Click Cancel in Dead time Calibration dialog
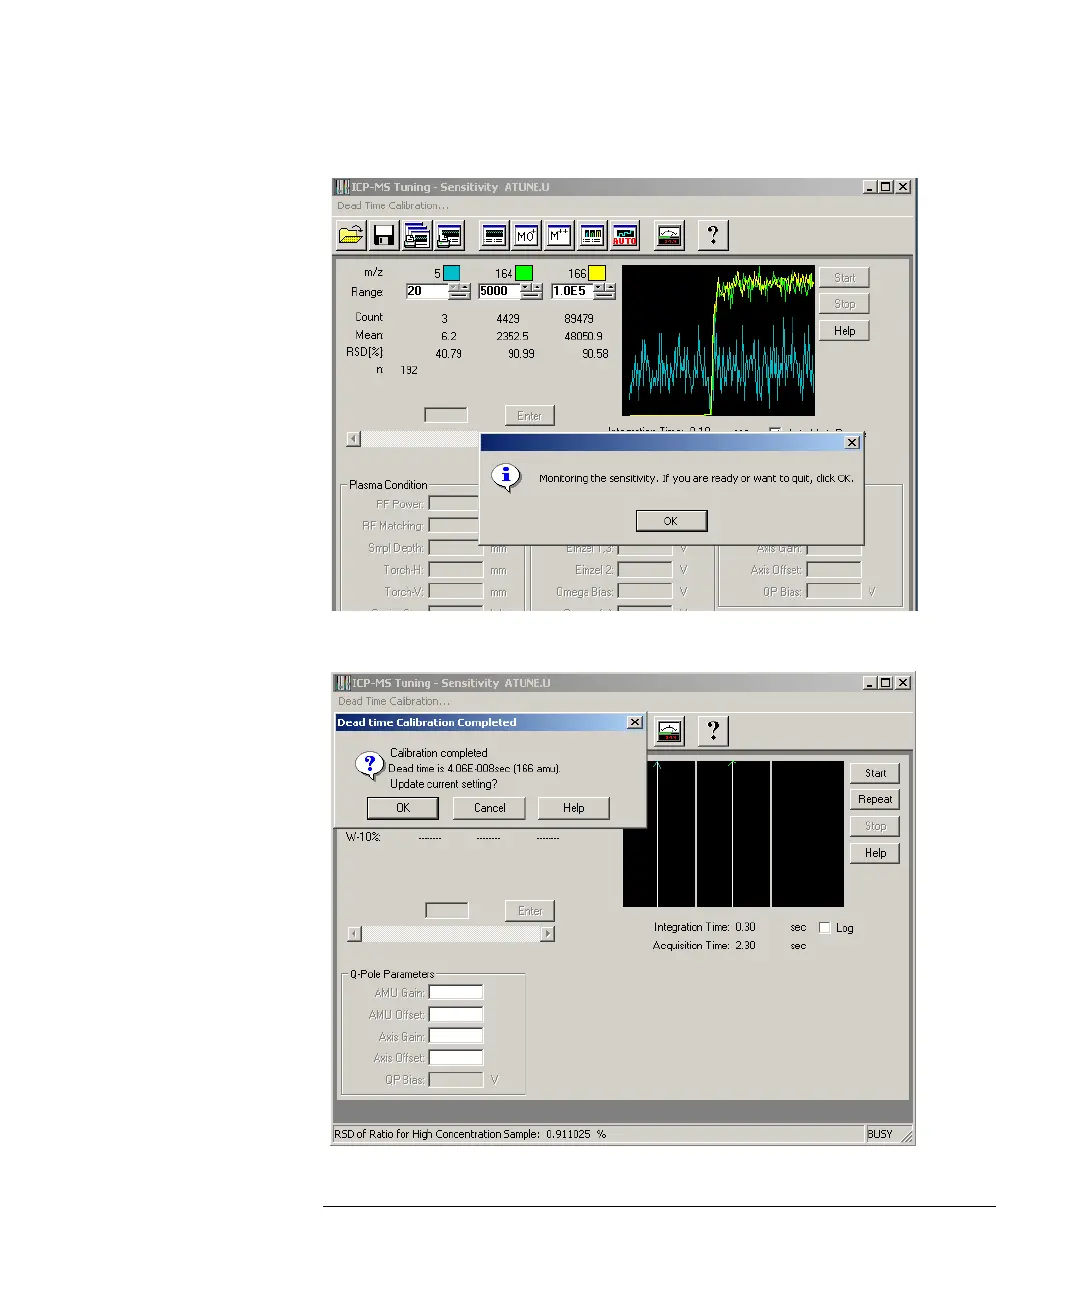Screen dimensions: 1080x1298 coord(490,808)
